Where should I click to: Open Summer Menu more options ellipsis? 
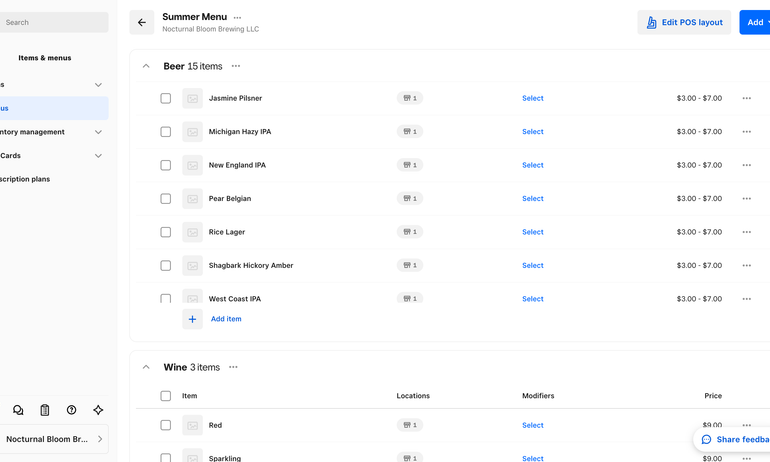tap(237, 17)
